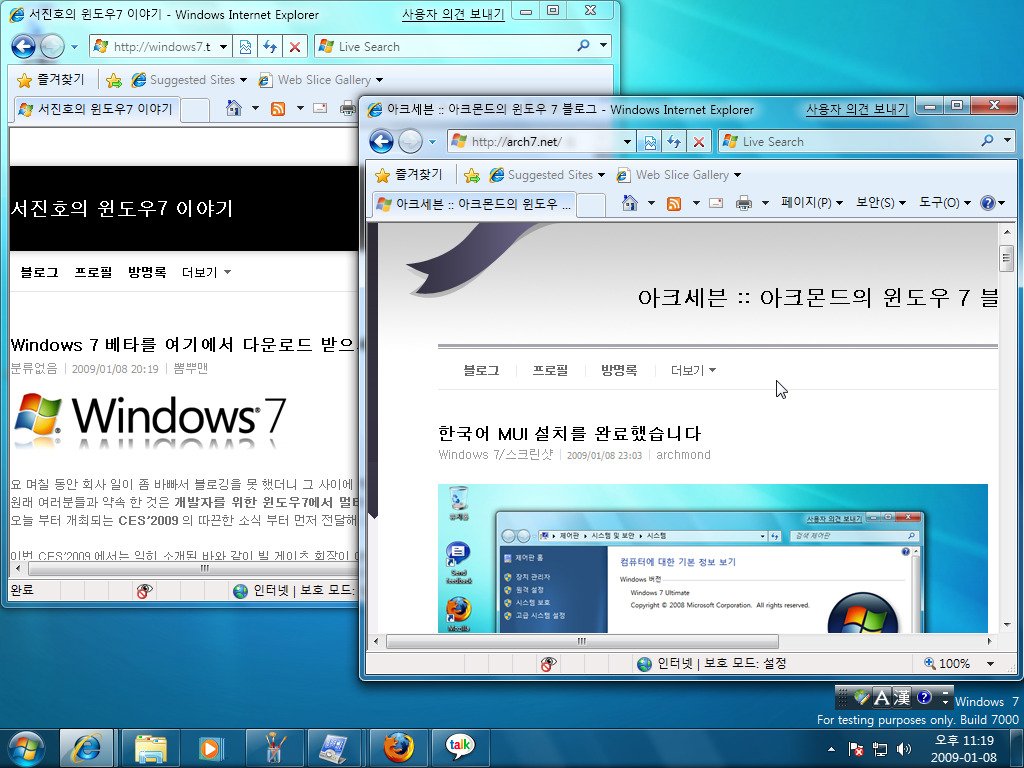Open Help icon in arch7.net command bar

[987, 203]
